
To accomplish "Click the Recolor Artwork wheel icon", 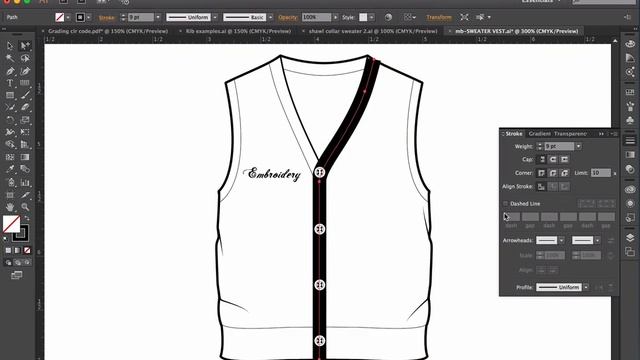I will click(x=388, y=17).
